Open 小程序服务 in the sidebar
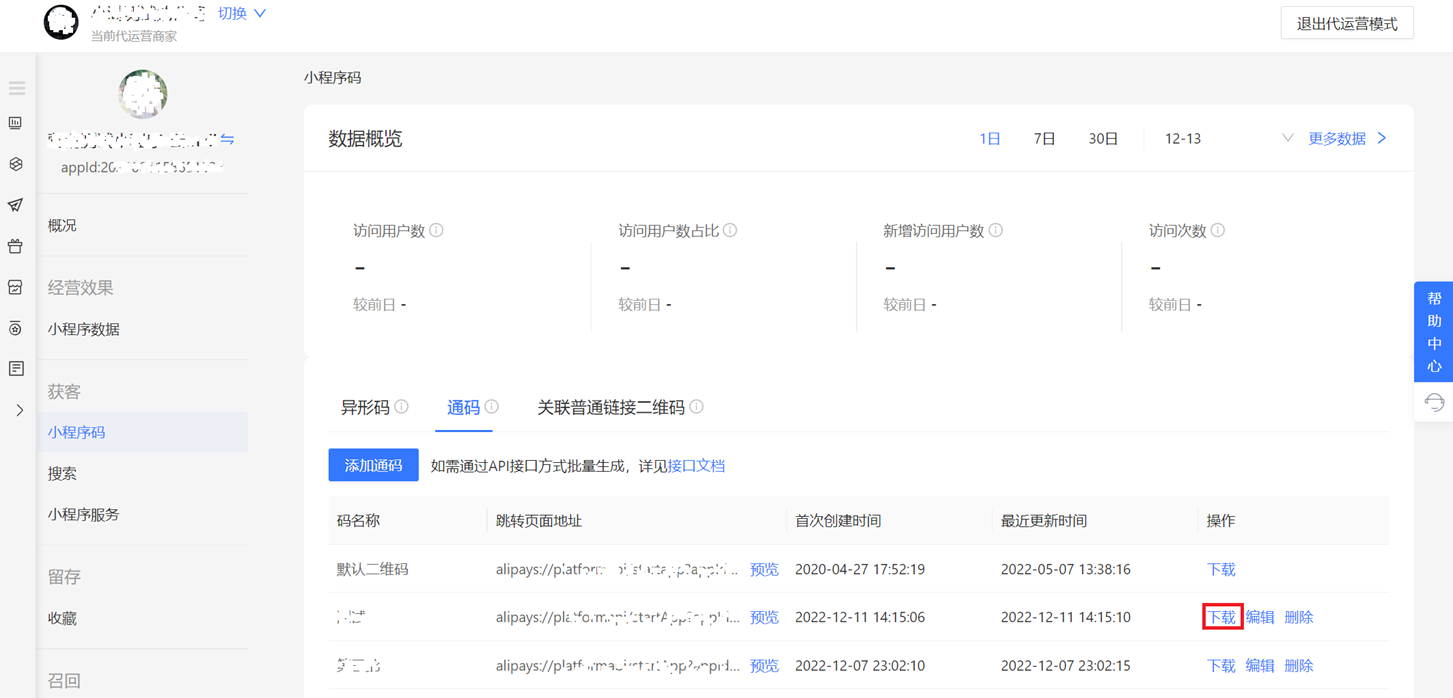1453x698 pixels. (84, 514)
